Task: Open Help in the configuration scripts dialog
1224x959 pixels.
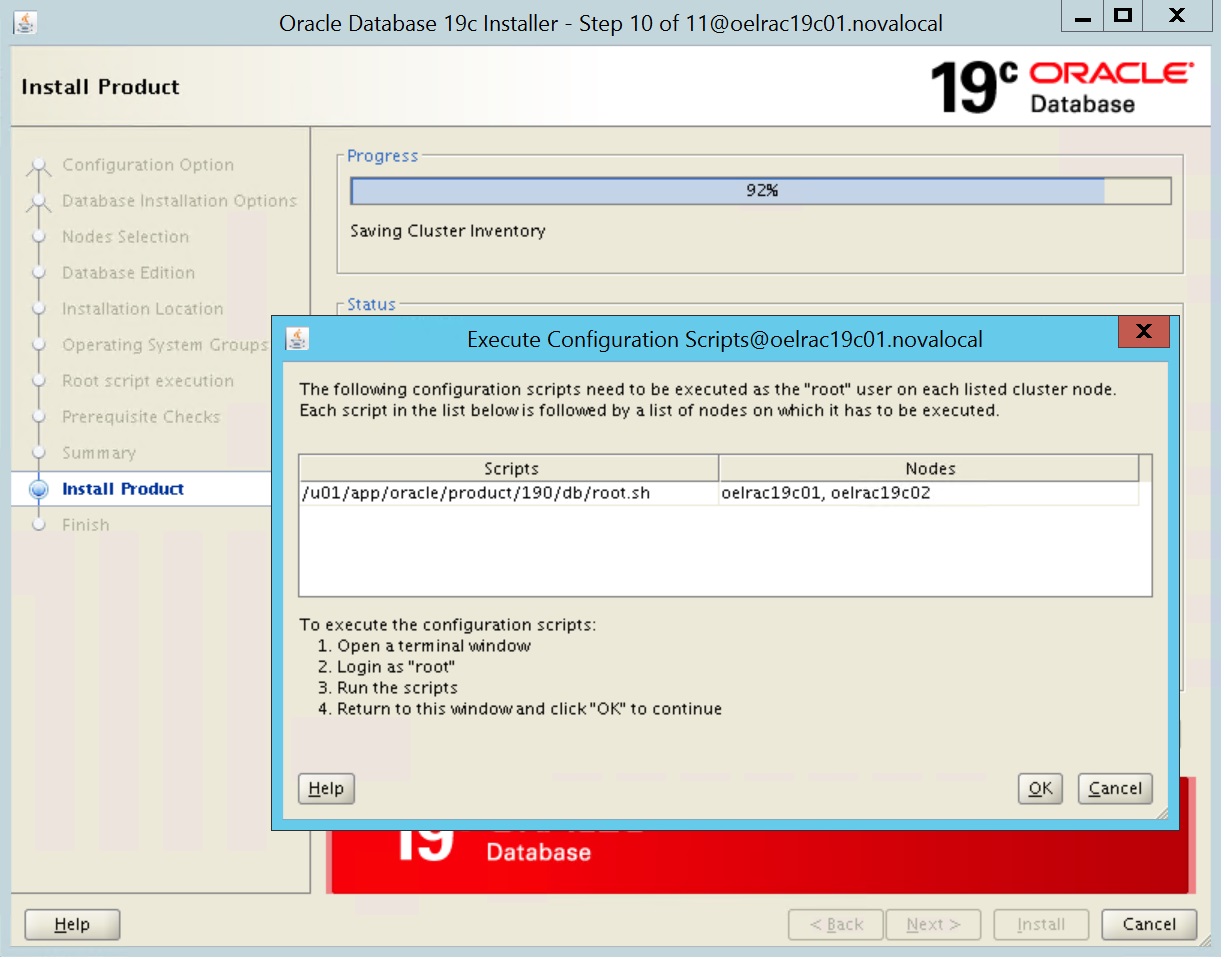Action: pos(326,788)
